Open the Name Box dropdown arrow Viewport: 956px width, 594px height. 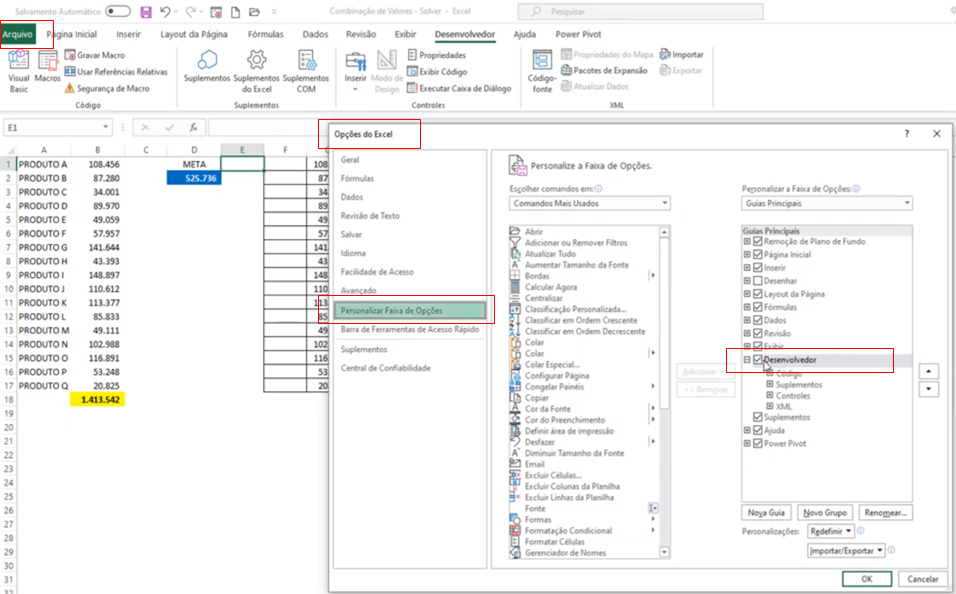pos(105,127)
